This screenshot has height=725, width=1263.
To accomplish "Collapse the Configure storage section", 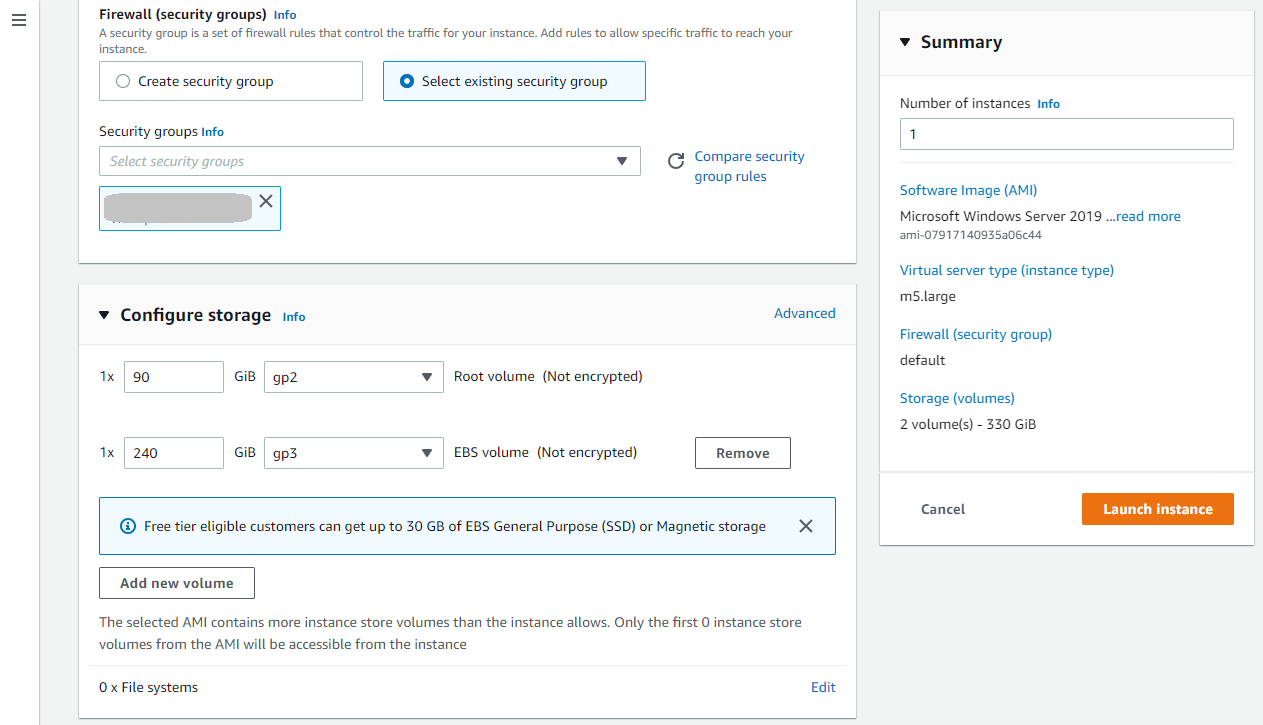I will pos(104,315).
